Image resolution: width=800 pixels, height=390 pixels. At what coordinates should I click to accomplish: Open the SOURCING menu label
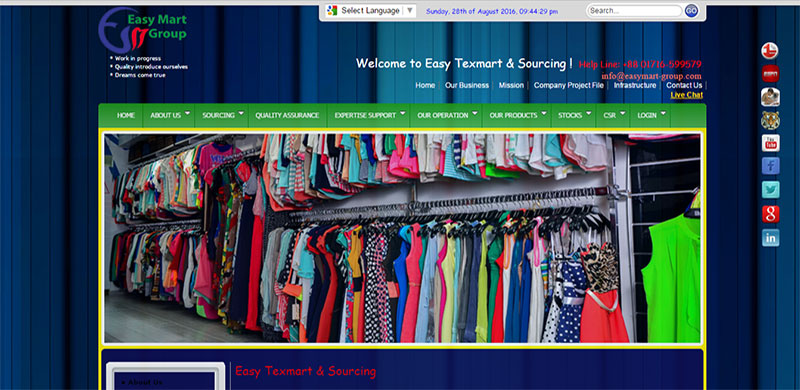tap(218, 116)
